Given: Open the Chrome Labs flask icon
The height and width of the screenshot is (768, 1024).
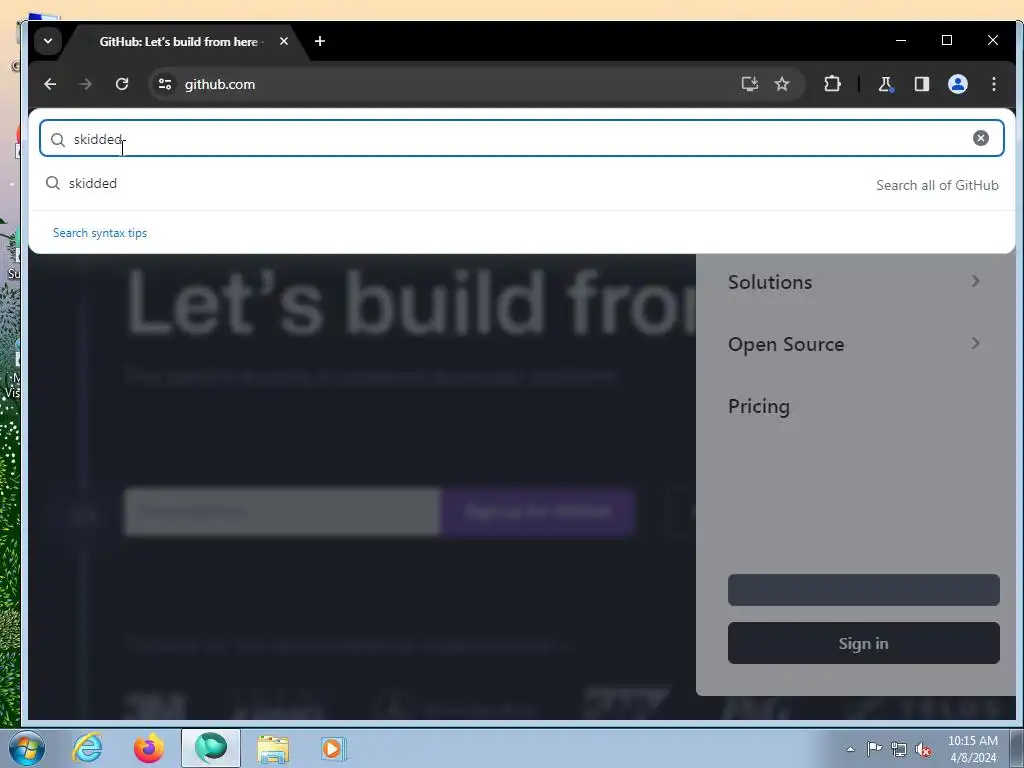Looking at the screenshot, I should point(886,84).
